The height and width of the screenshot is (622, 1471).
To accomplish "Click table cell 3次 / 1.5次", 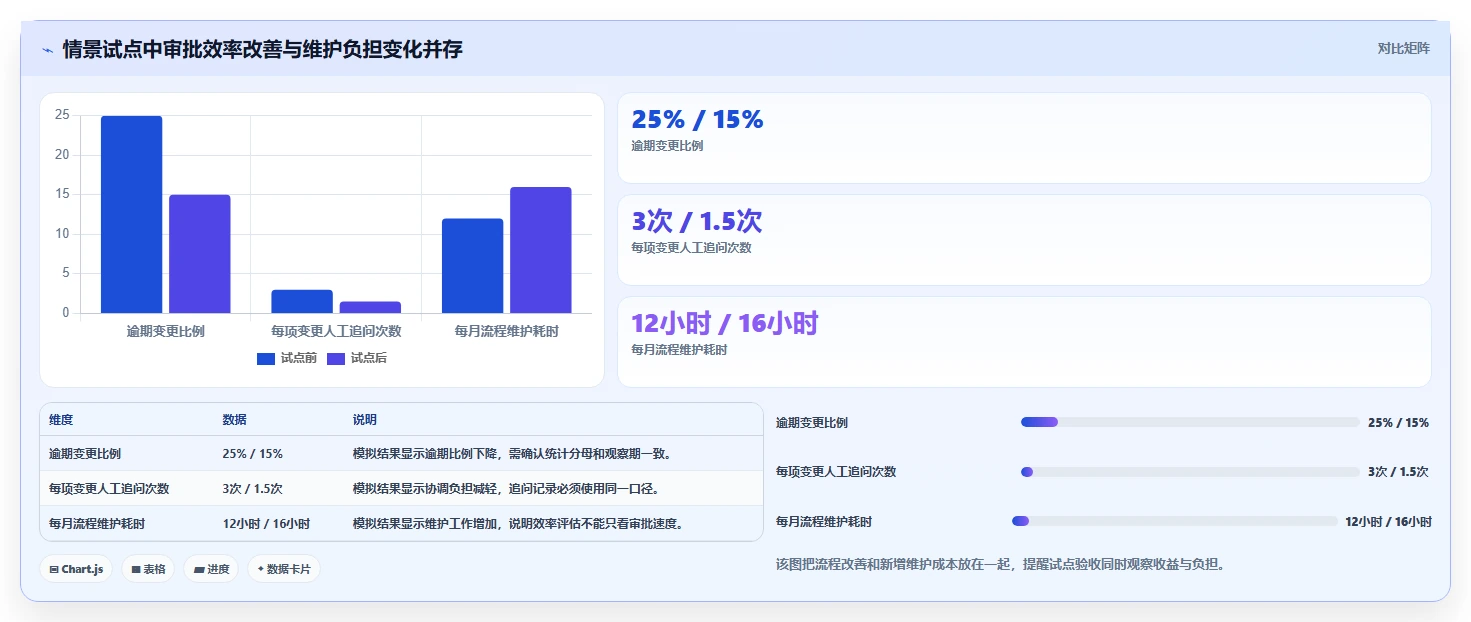I will tap(252, 489).
